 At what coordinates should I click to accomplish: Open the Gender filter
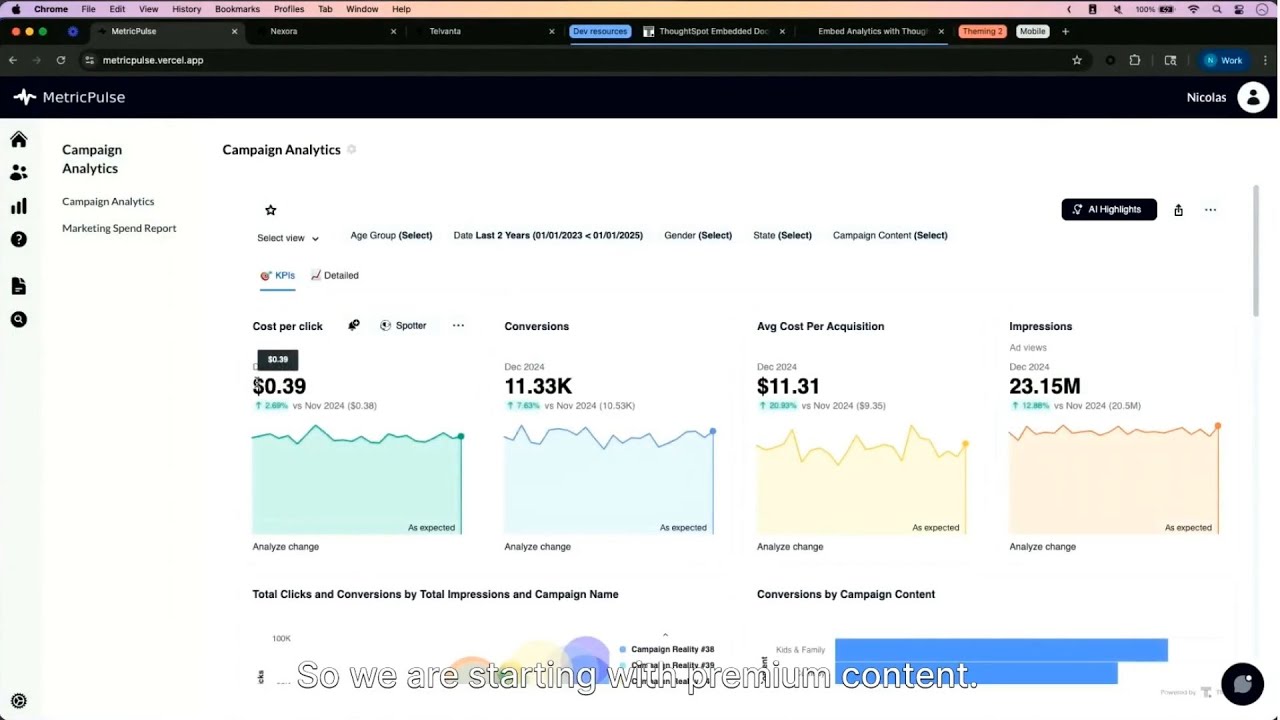point(698,235)
